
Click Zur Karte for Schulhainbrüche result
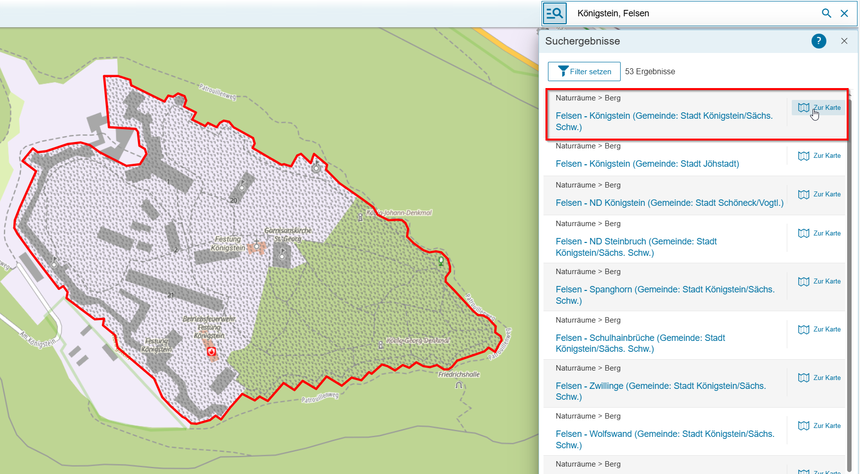[x=819, y=329]
